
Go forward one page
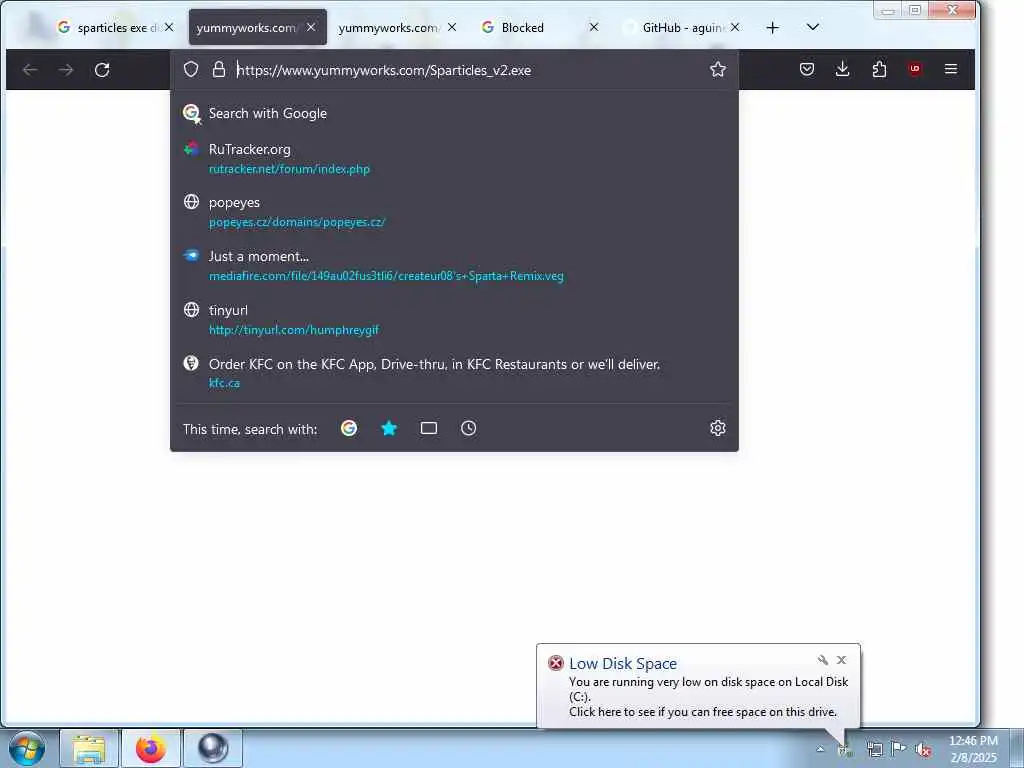pyautogui.click(x=66, y=70)
